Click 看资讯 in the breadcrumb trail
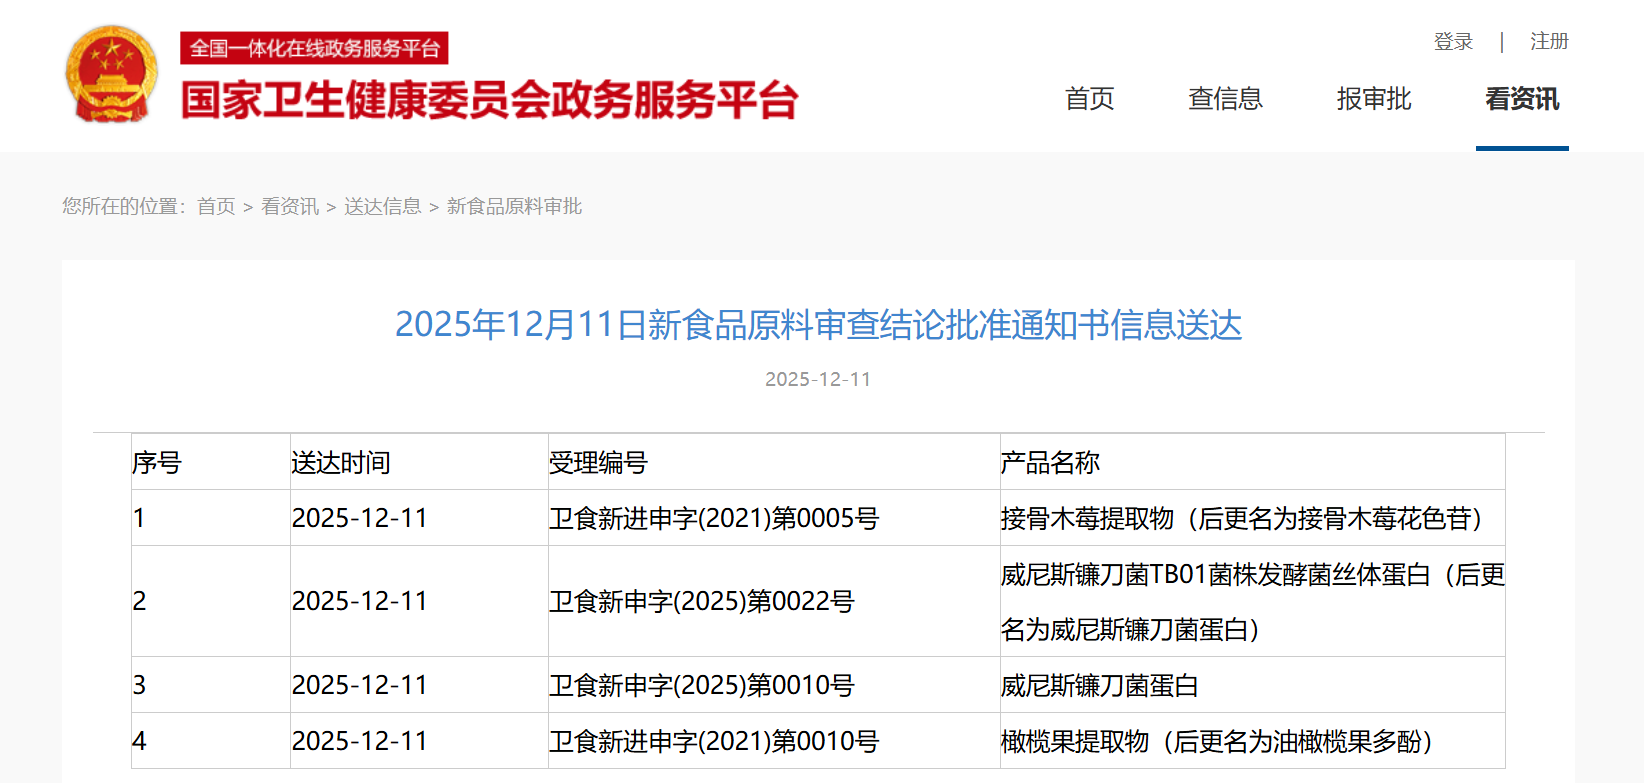1644x783 pixels. pyautogui.click(x=290, y=207)
